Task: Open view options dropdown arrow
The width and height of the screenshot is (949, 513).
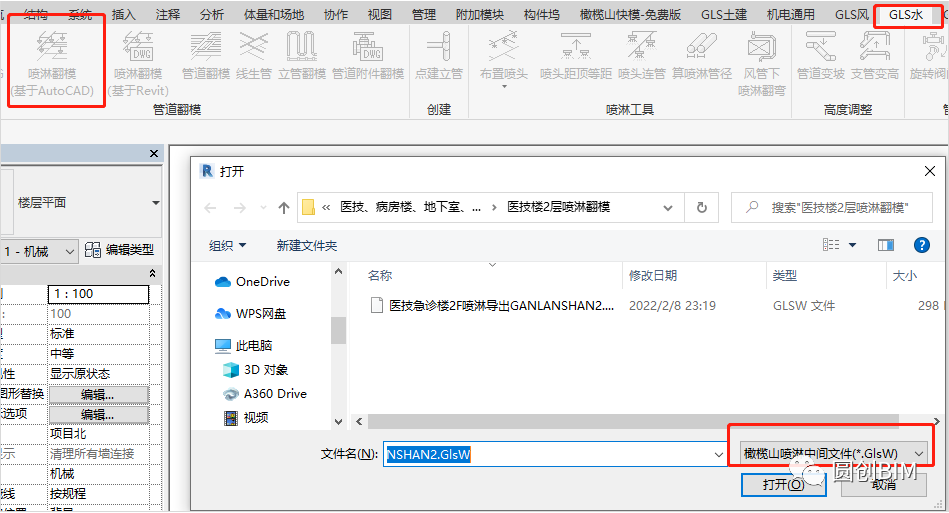Action: click(x=852, y=245)
